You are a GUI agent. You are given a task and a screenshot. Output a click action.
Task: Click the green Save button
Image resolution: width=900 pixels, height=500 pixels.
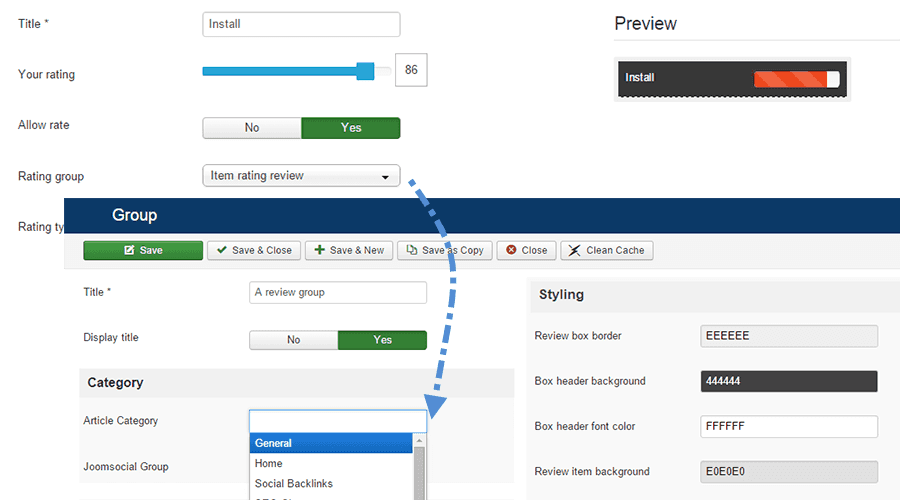[x=143, y=250]
